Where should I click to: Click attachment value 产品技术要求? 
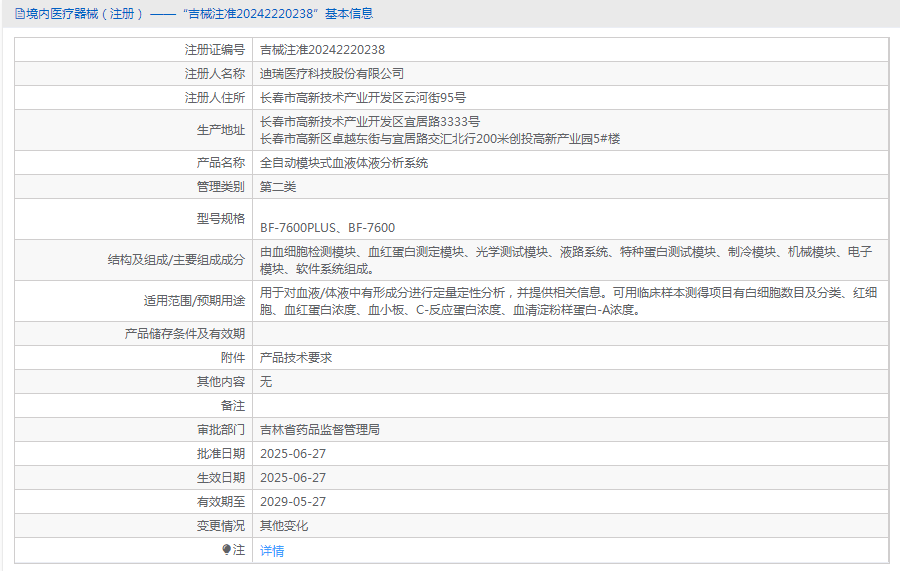coord(296,358)
